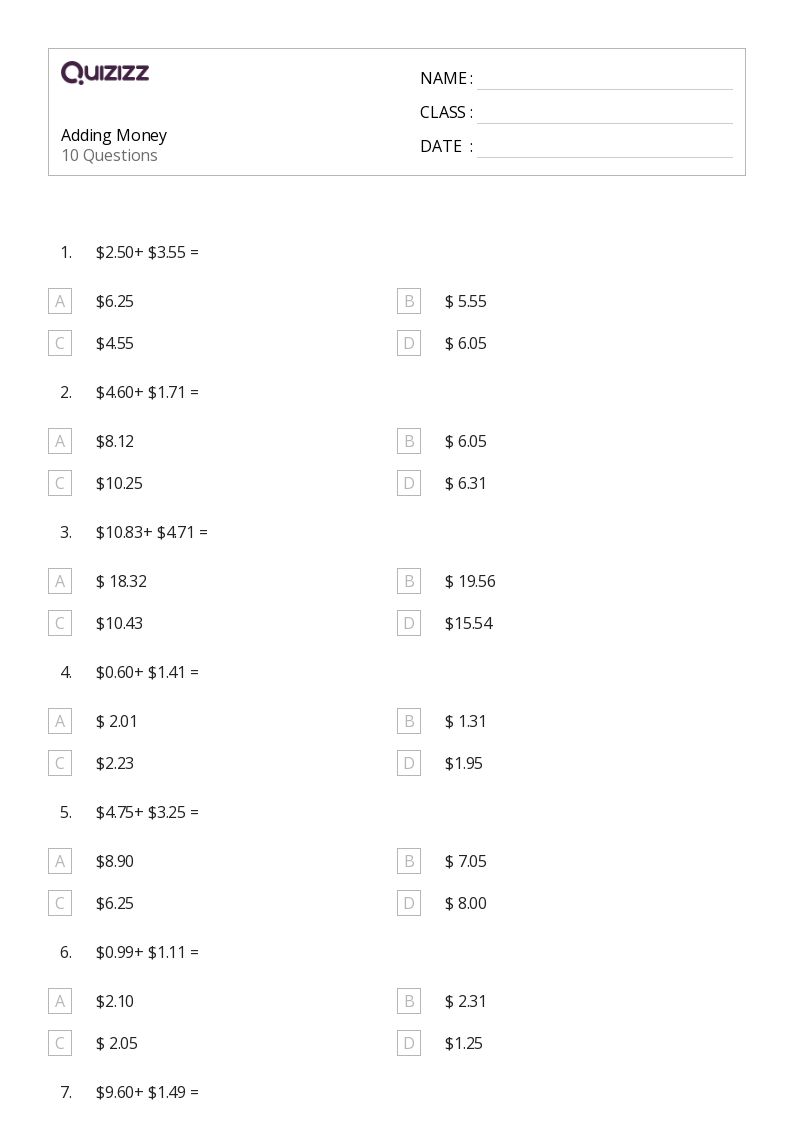
Task: Click question 3 text $10.83+ $4.71
Action: (x=151, y=532)
